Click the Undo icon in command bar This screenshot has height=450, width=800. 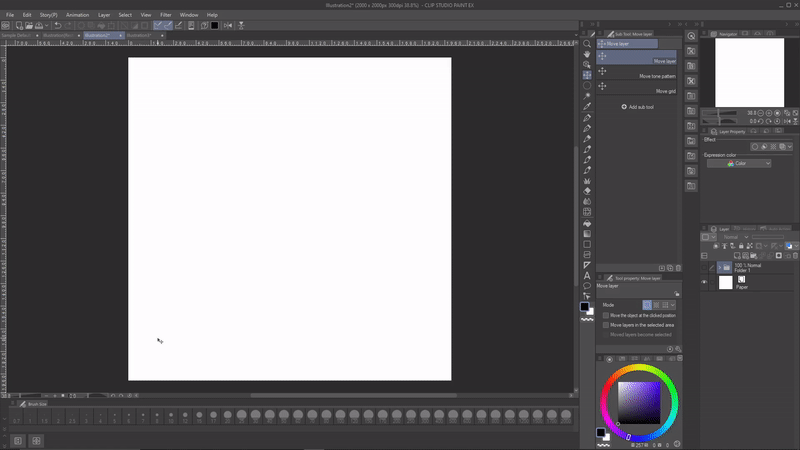(58, 26)
